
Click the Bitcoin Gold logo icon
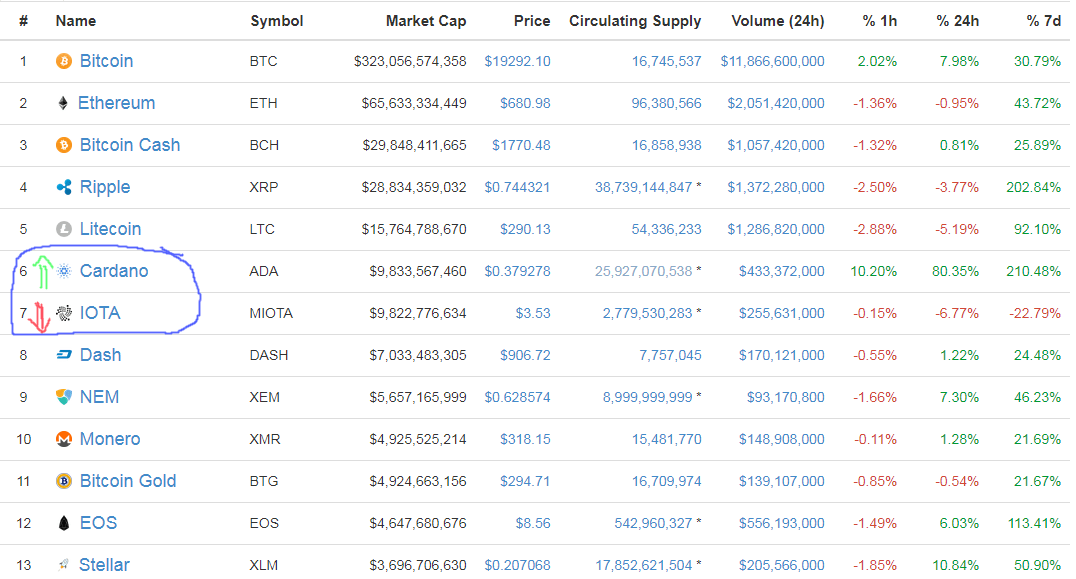(x=64, y=481)
